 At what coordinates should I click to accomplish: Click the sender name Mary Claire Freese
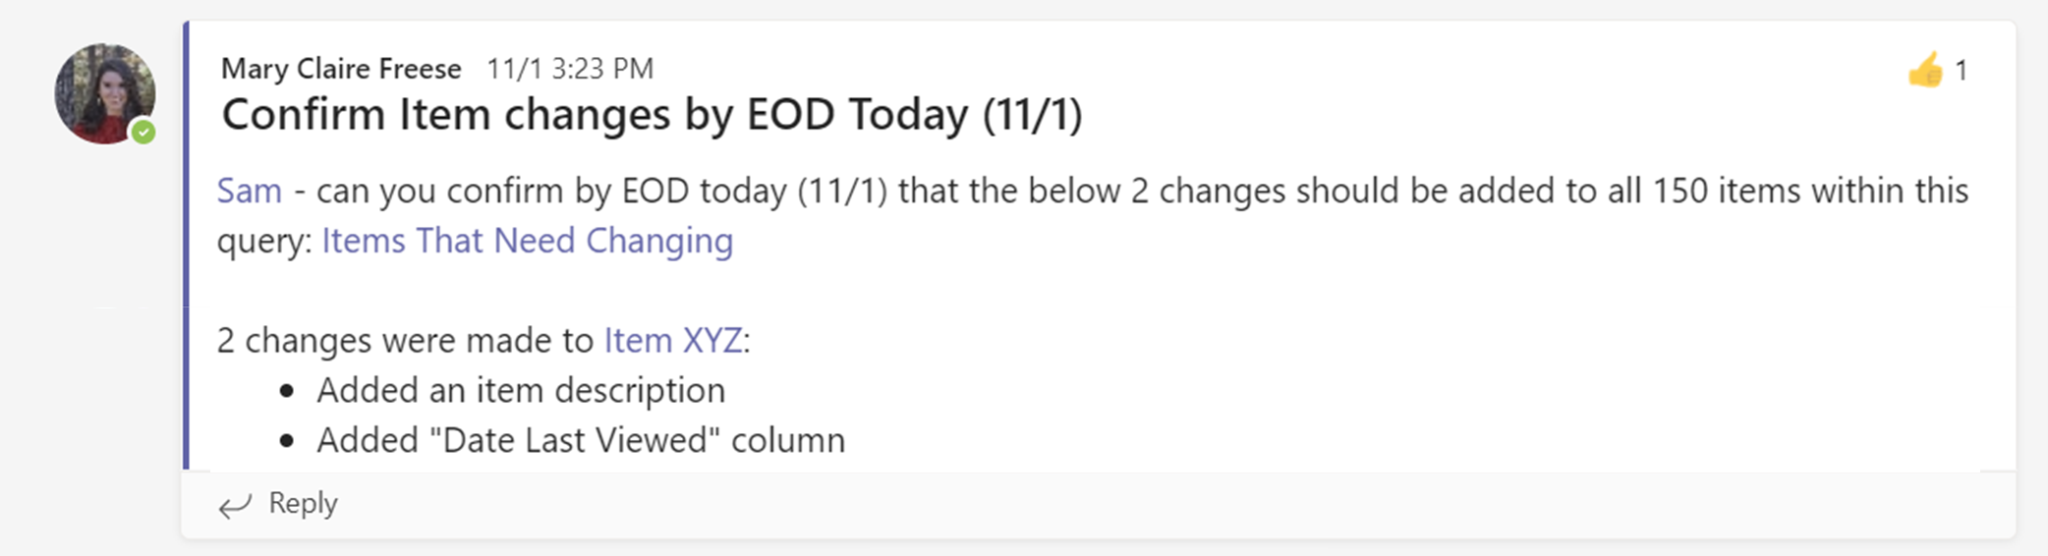point(341,69)
